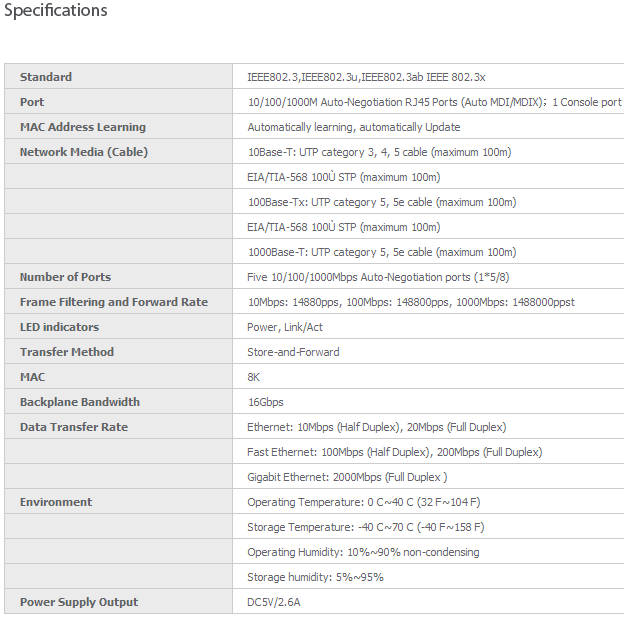Click the Standard row label
Screen dimensions: 624x617
click(x=46, y=77)
